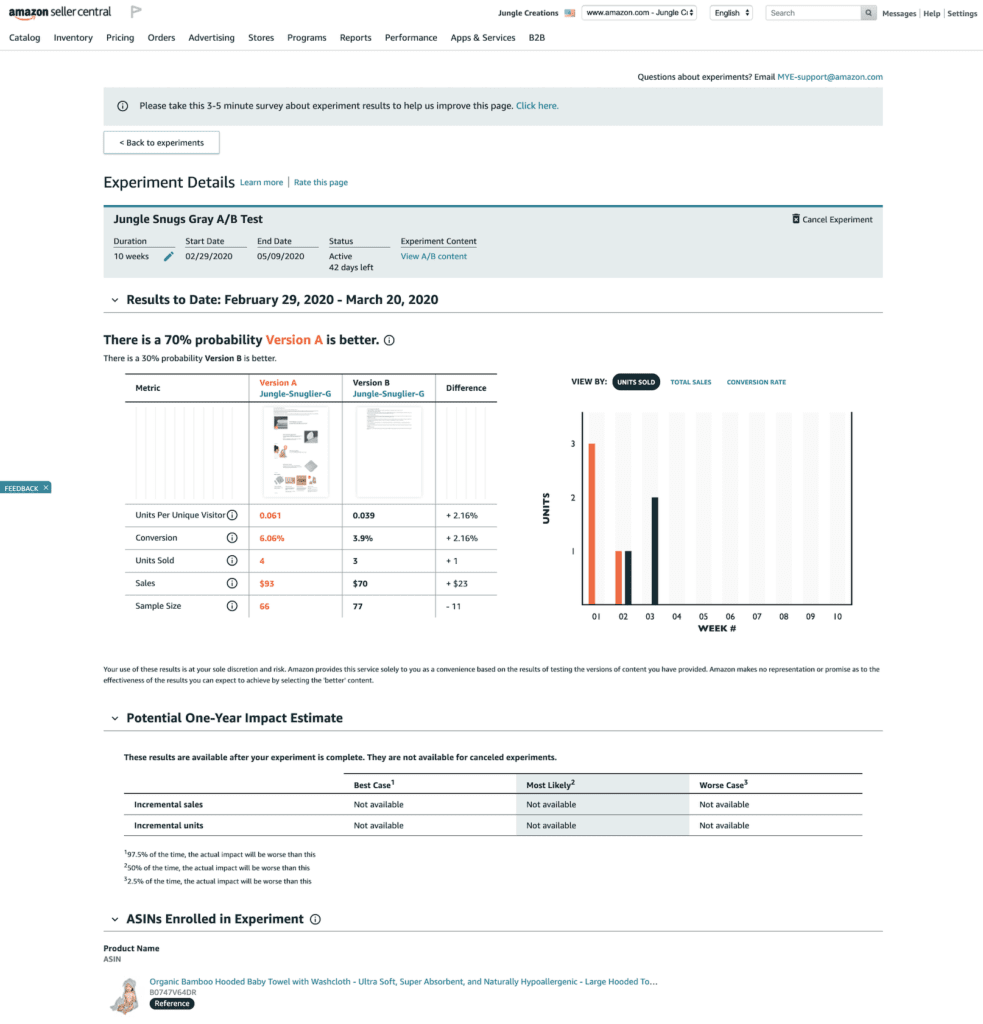Select the UNITS SOLD view toggle
Viewport: 983px width, 1024px height.
point(636,382)
